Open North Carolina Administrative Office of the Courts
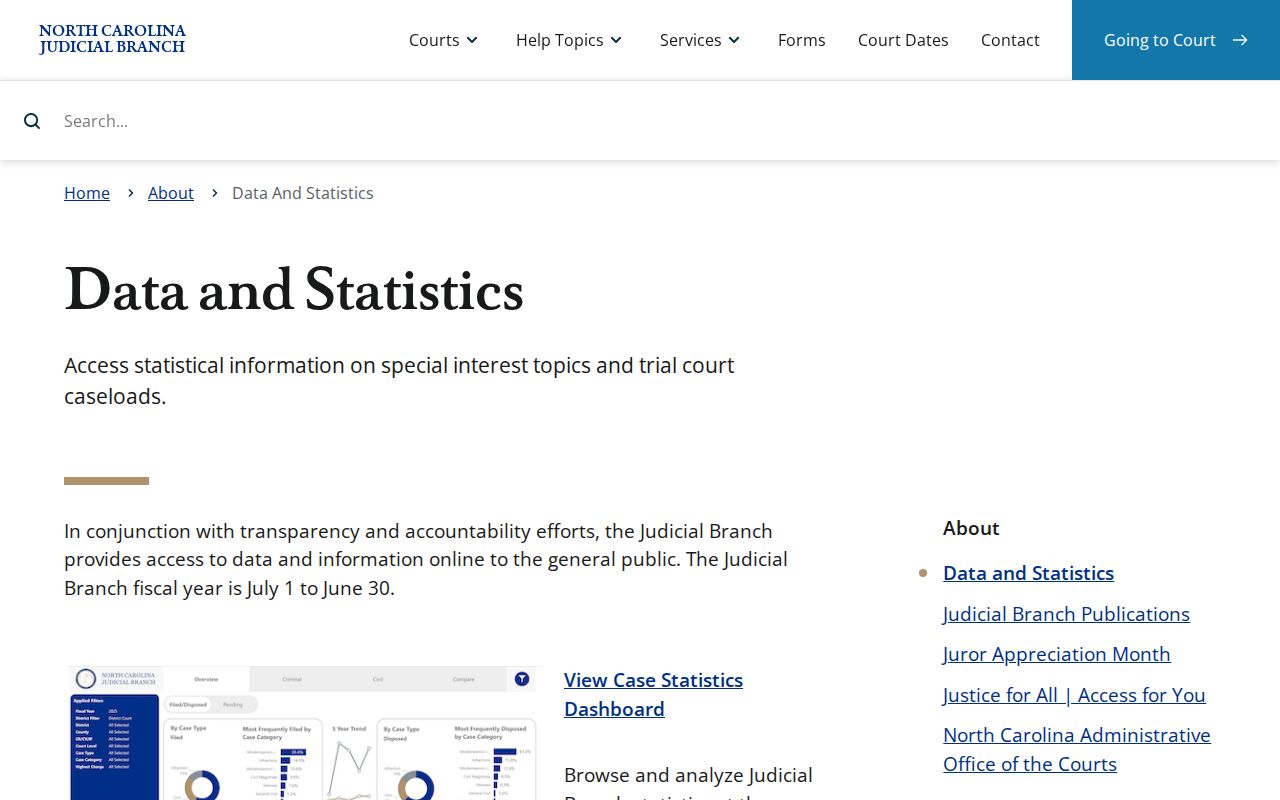Image resolution: width=1280 pixels, height=800 pixels. (x=1077, y=749)
